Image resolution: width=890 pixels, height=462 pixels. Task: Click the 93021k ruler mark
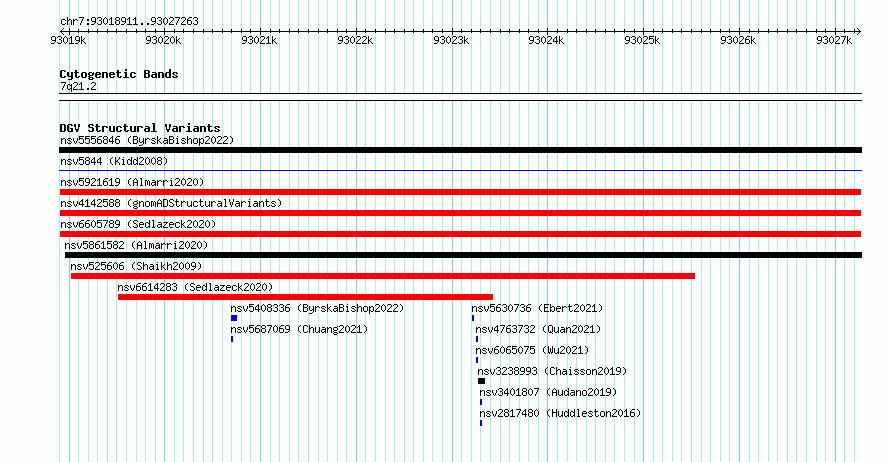click(x=259, y=40)
